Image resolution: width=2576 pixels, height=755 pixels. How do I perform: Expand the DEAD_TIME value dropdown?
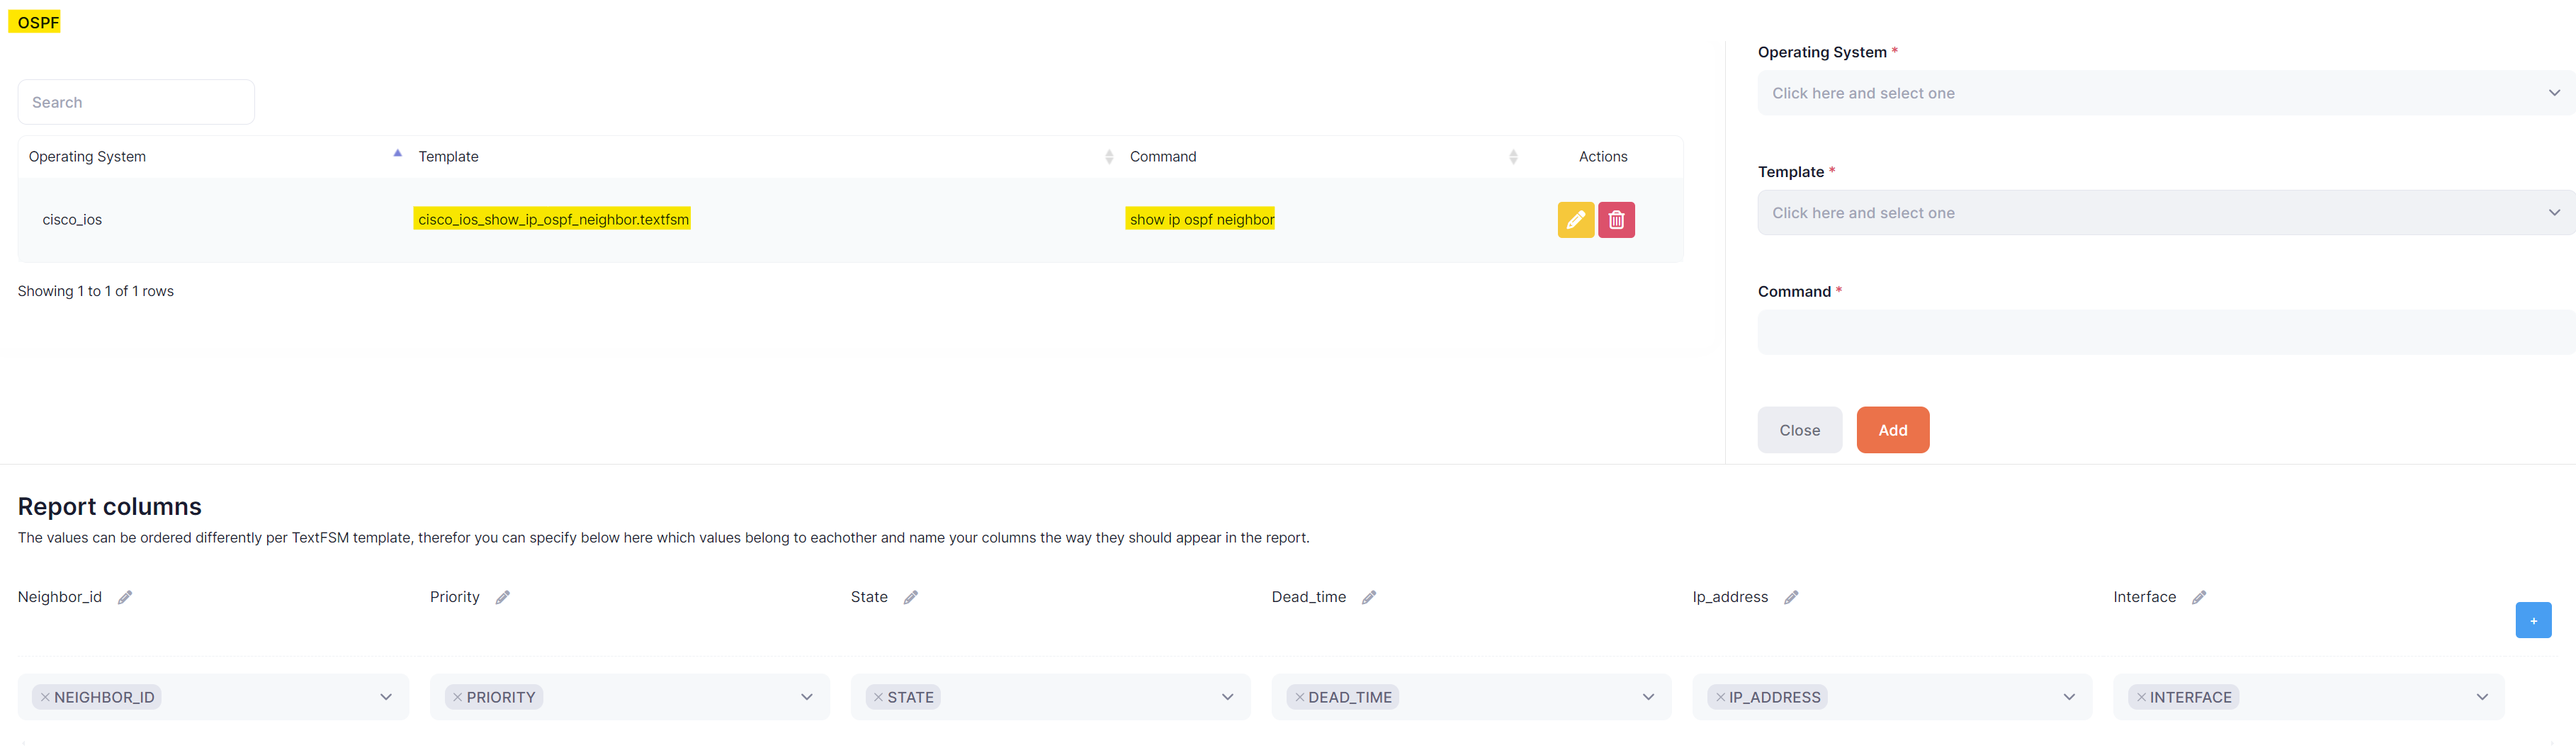1649,697
